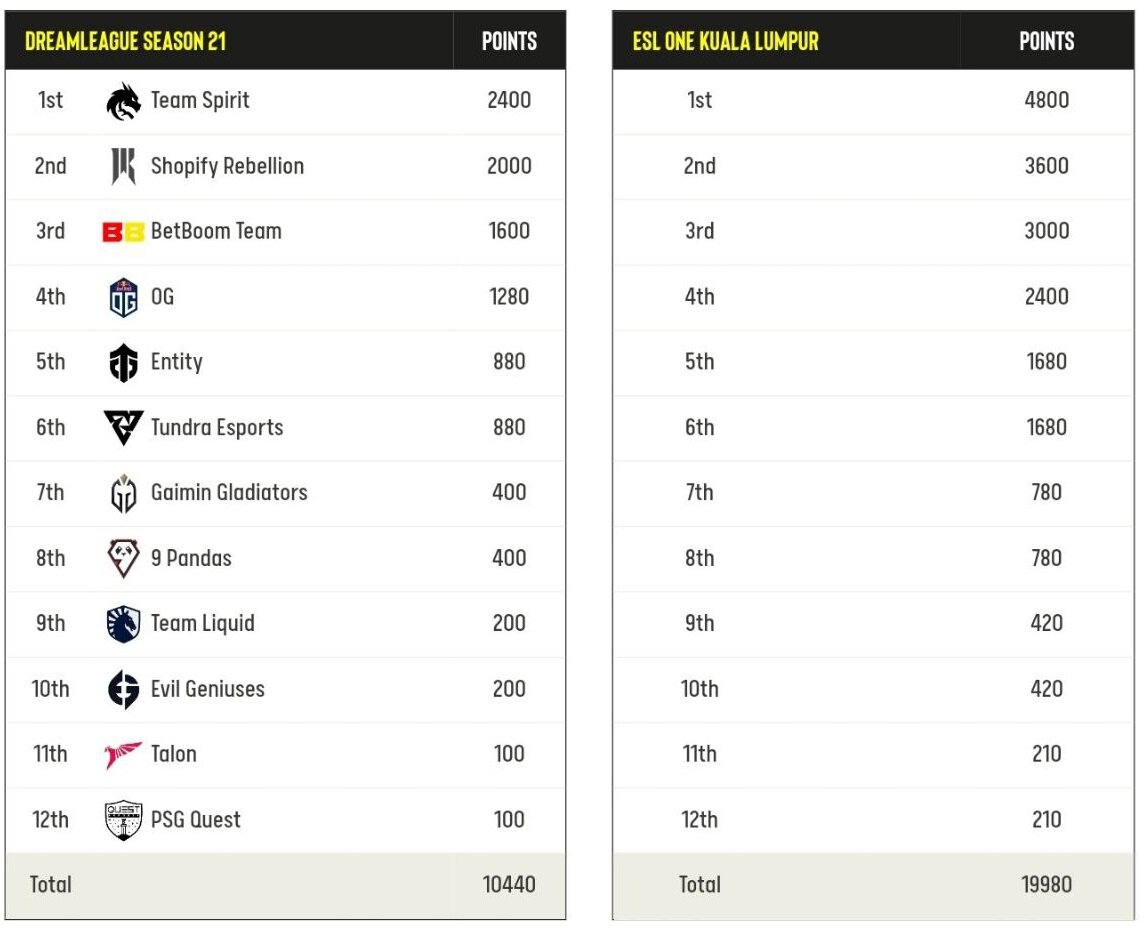This screenshot has width=1145, height=941.
Task: Click the OG team logo
Action: pos(123,297)
